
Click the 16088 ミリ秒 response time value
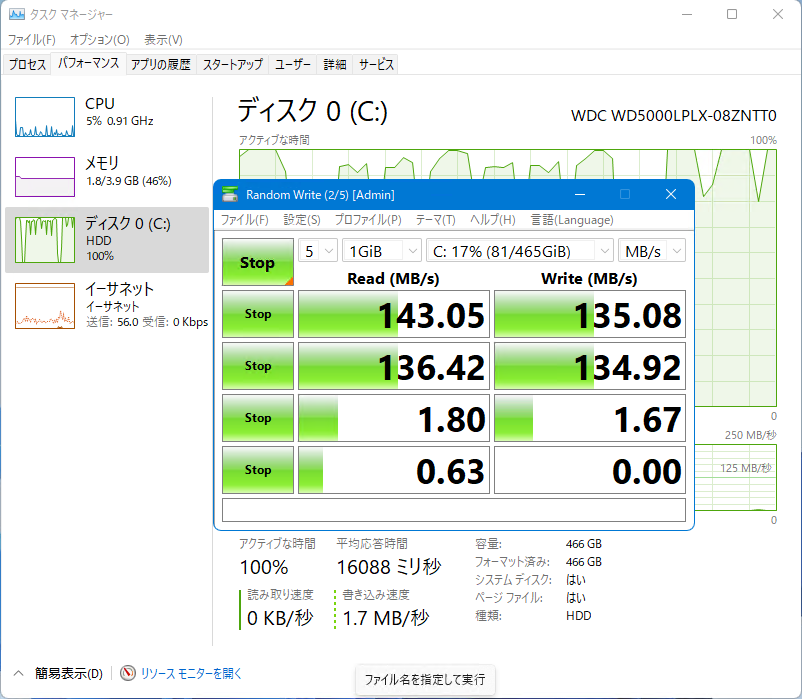point(389,567)
